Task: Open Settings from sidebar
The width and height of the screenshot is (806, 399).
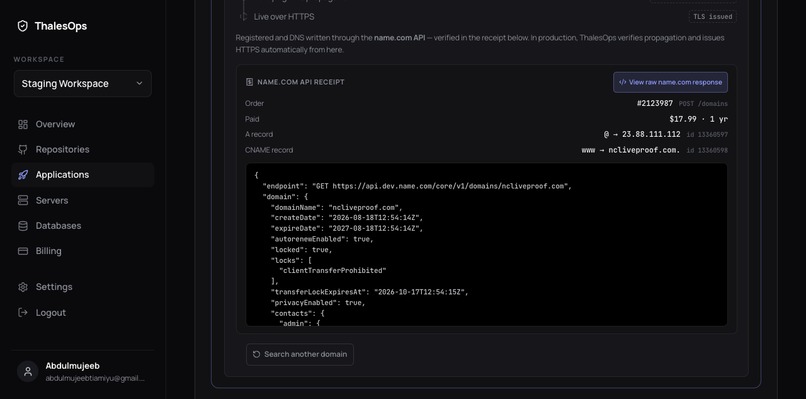Action: [x=83, y=287]
